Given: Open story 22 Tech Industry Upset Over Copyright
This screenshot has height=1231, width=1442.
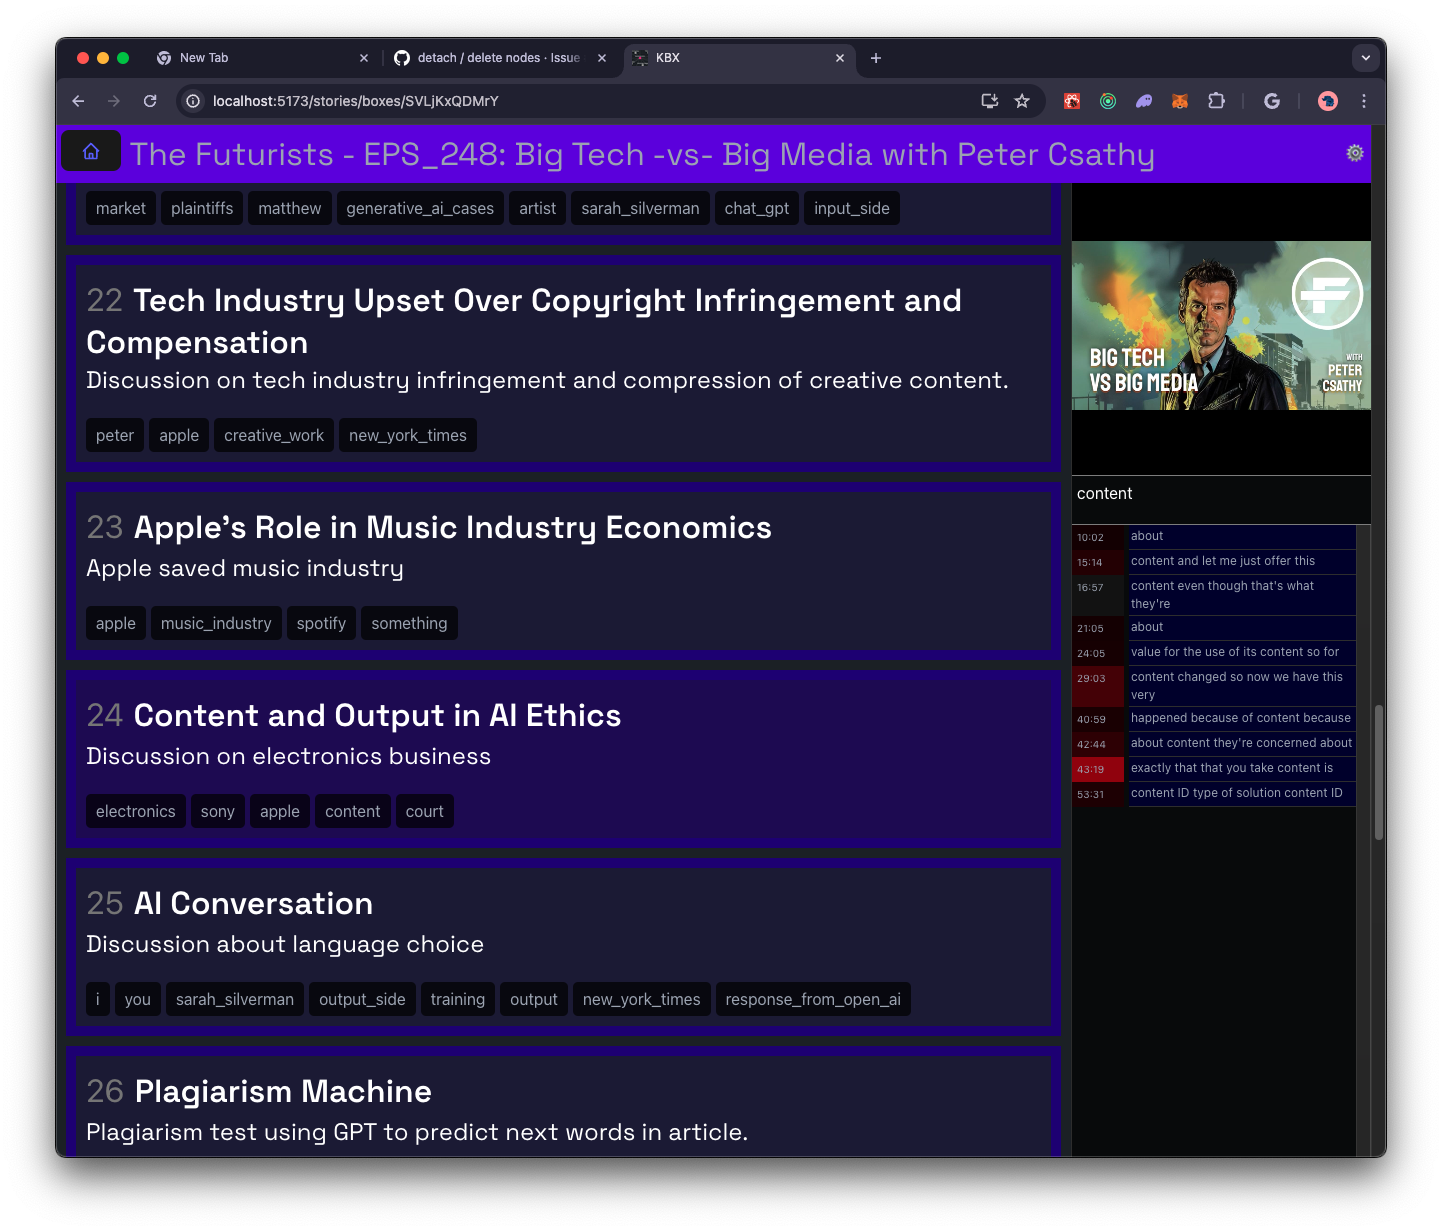Looking at the screenshot, I should tap(563, 363).
